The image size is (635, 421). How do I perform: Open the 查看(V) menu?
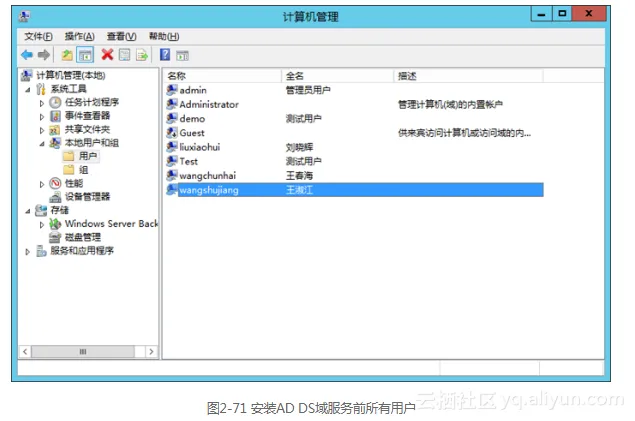tap(121, 36)
